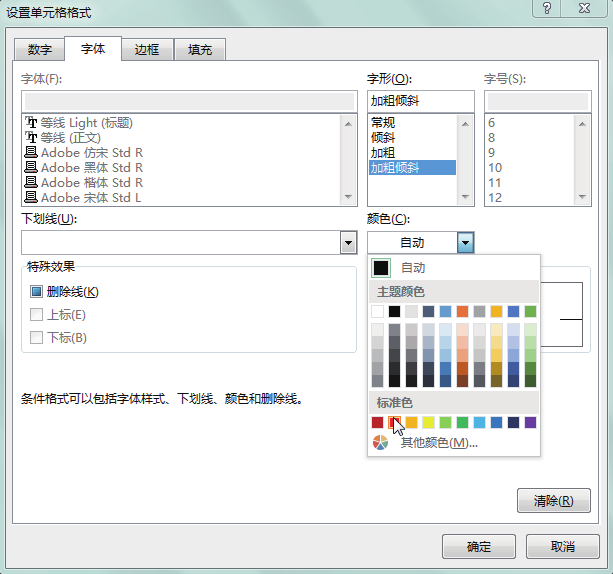
Task: Pick the light blue standard color
Action: tap(479, 422)
